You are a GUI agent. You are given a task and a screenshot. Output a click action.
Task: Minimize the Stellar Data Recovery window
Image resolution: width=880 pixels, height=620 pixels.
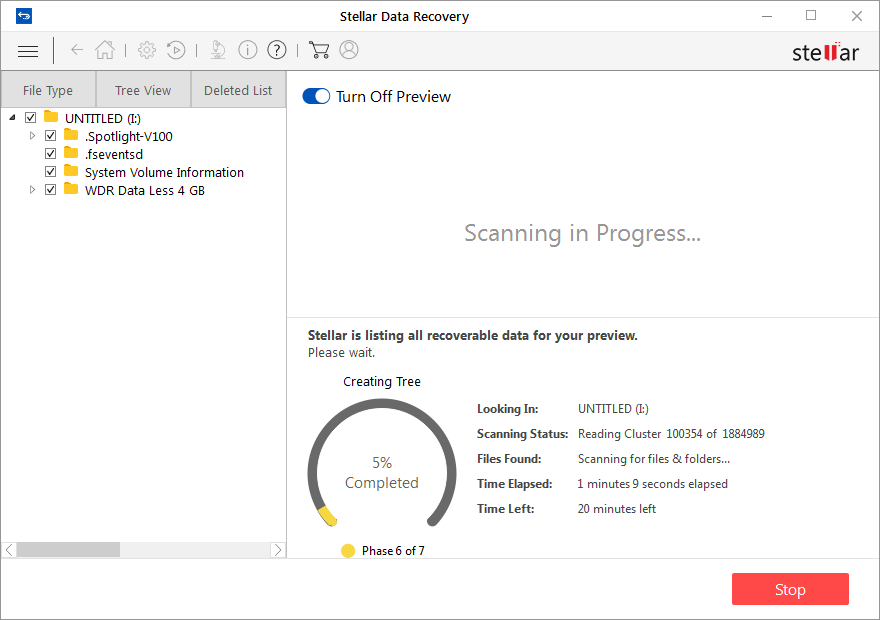[767, 16]
